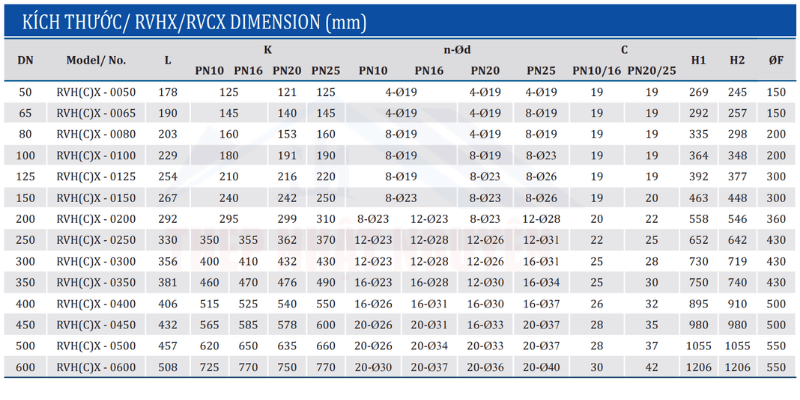
Task: Select model cell 'RVH(C)X - 0300'
Action: 96,262
